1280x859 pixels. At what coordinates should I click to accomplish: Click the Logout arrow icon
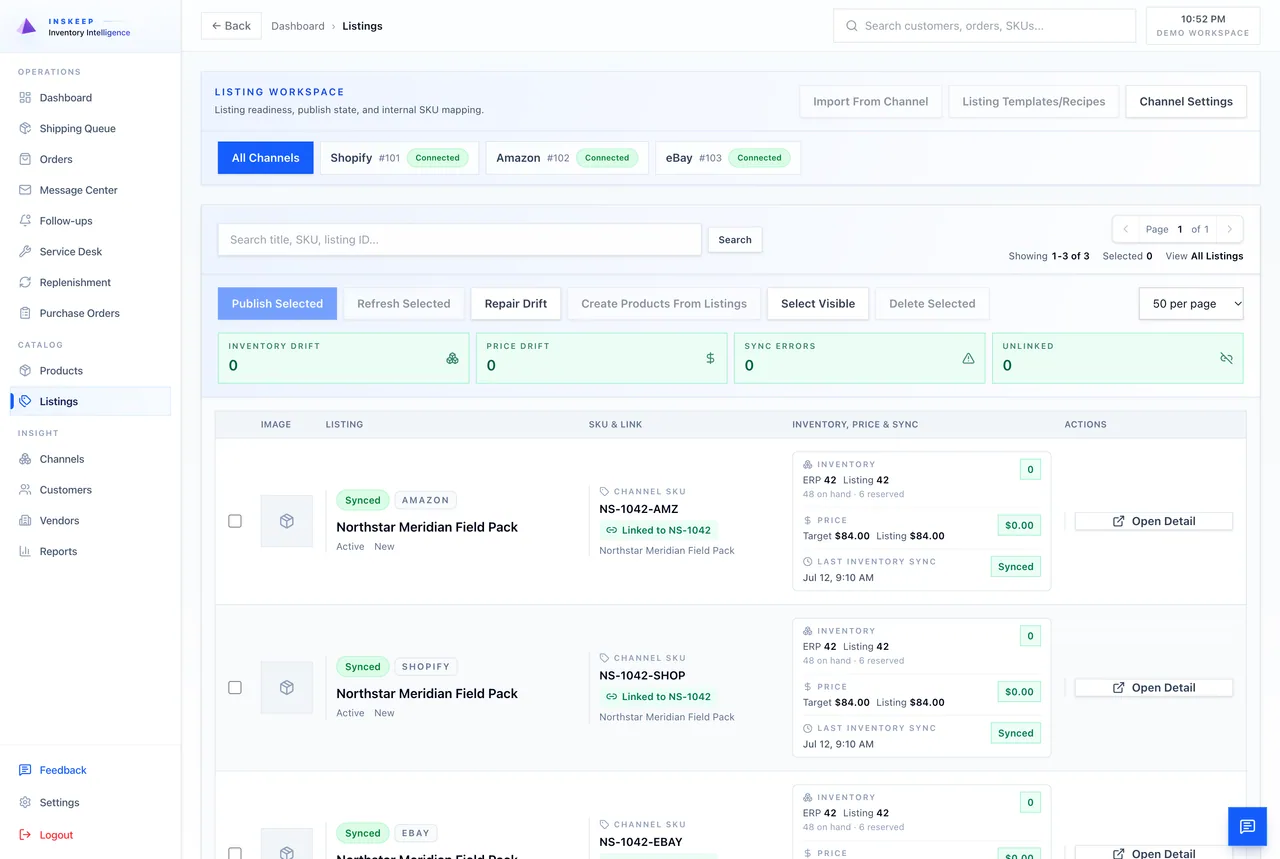pos(25,835)
